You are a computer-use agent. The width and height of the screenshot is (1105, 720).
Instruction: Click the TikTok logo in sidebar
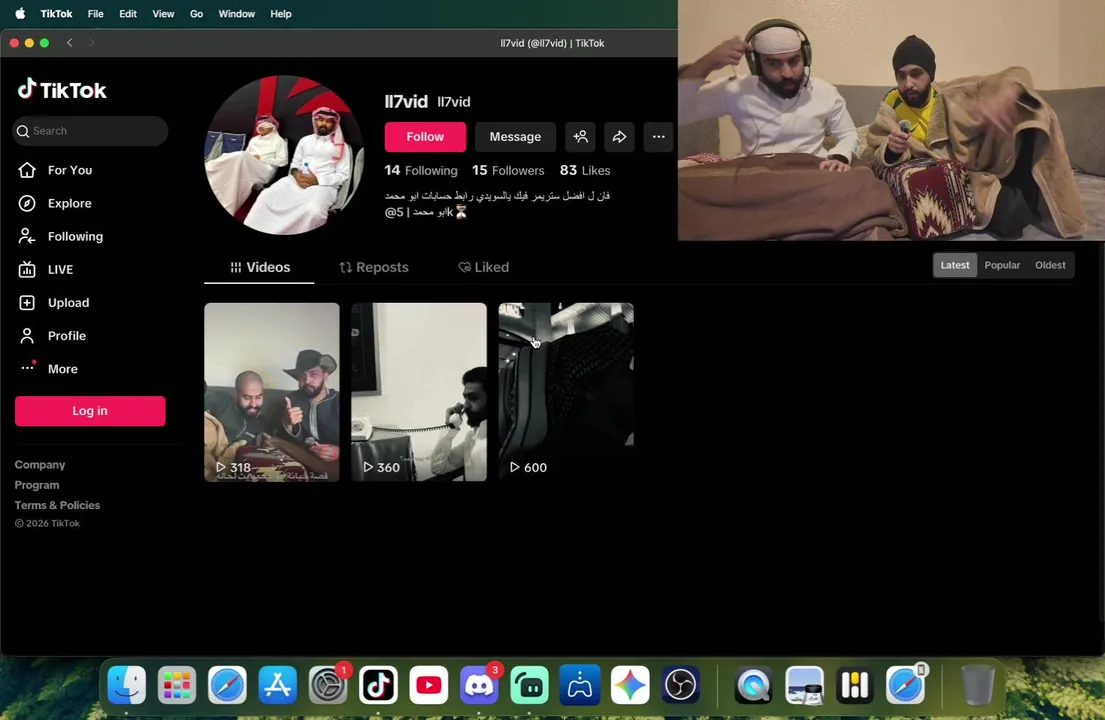pos(62,89)
